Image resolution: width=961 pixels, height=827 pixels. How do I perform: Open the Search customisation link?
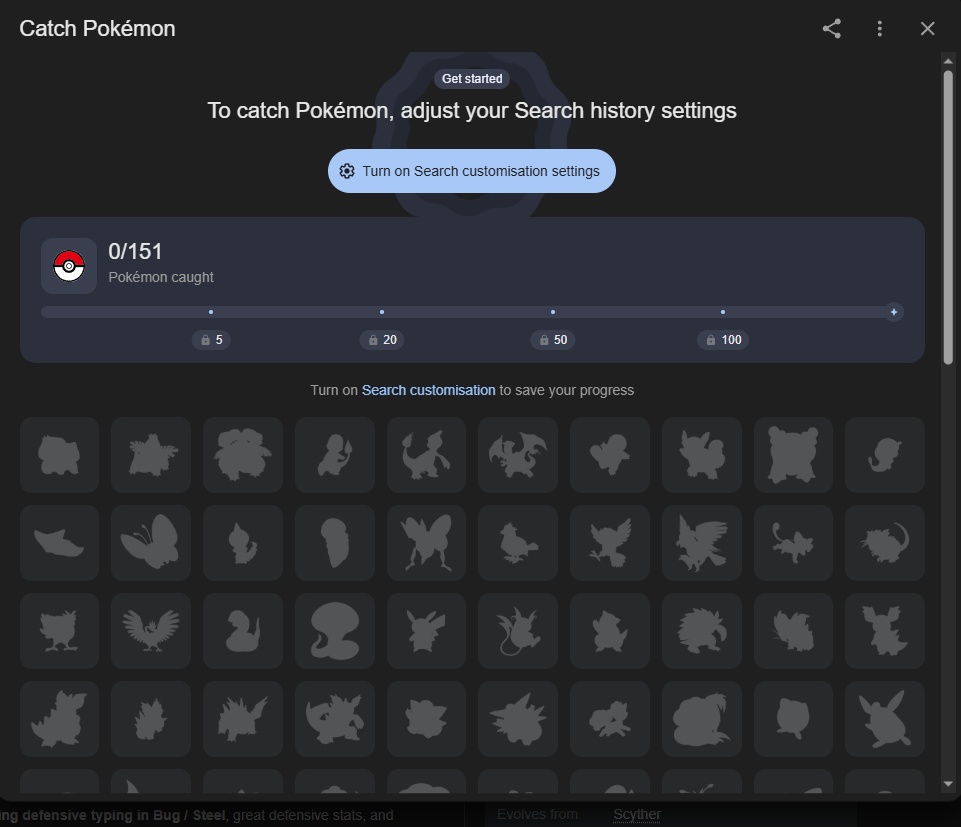point(428,390)
